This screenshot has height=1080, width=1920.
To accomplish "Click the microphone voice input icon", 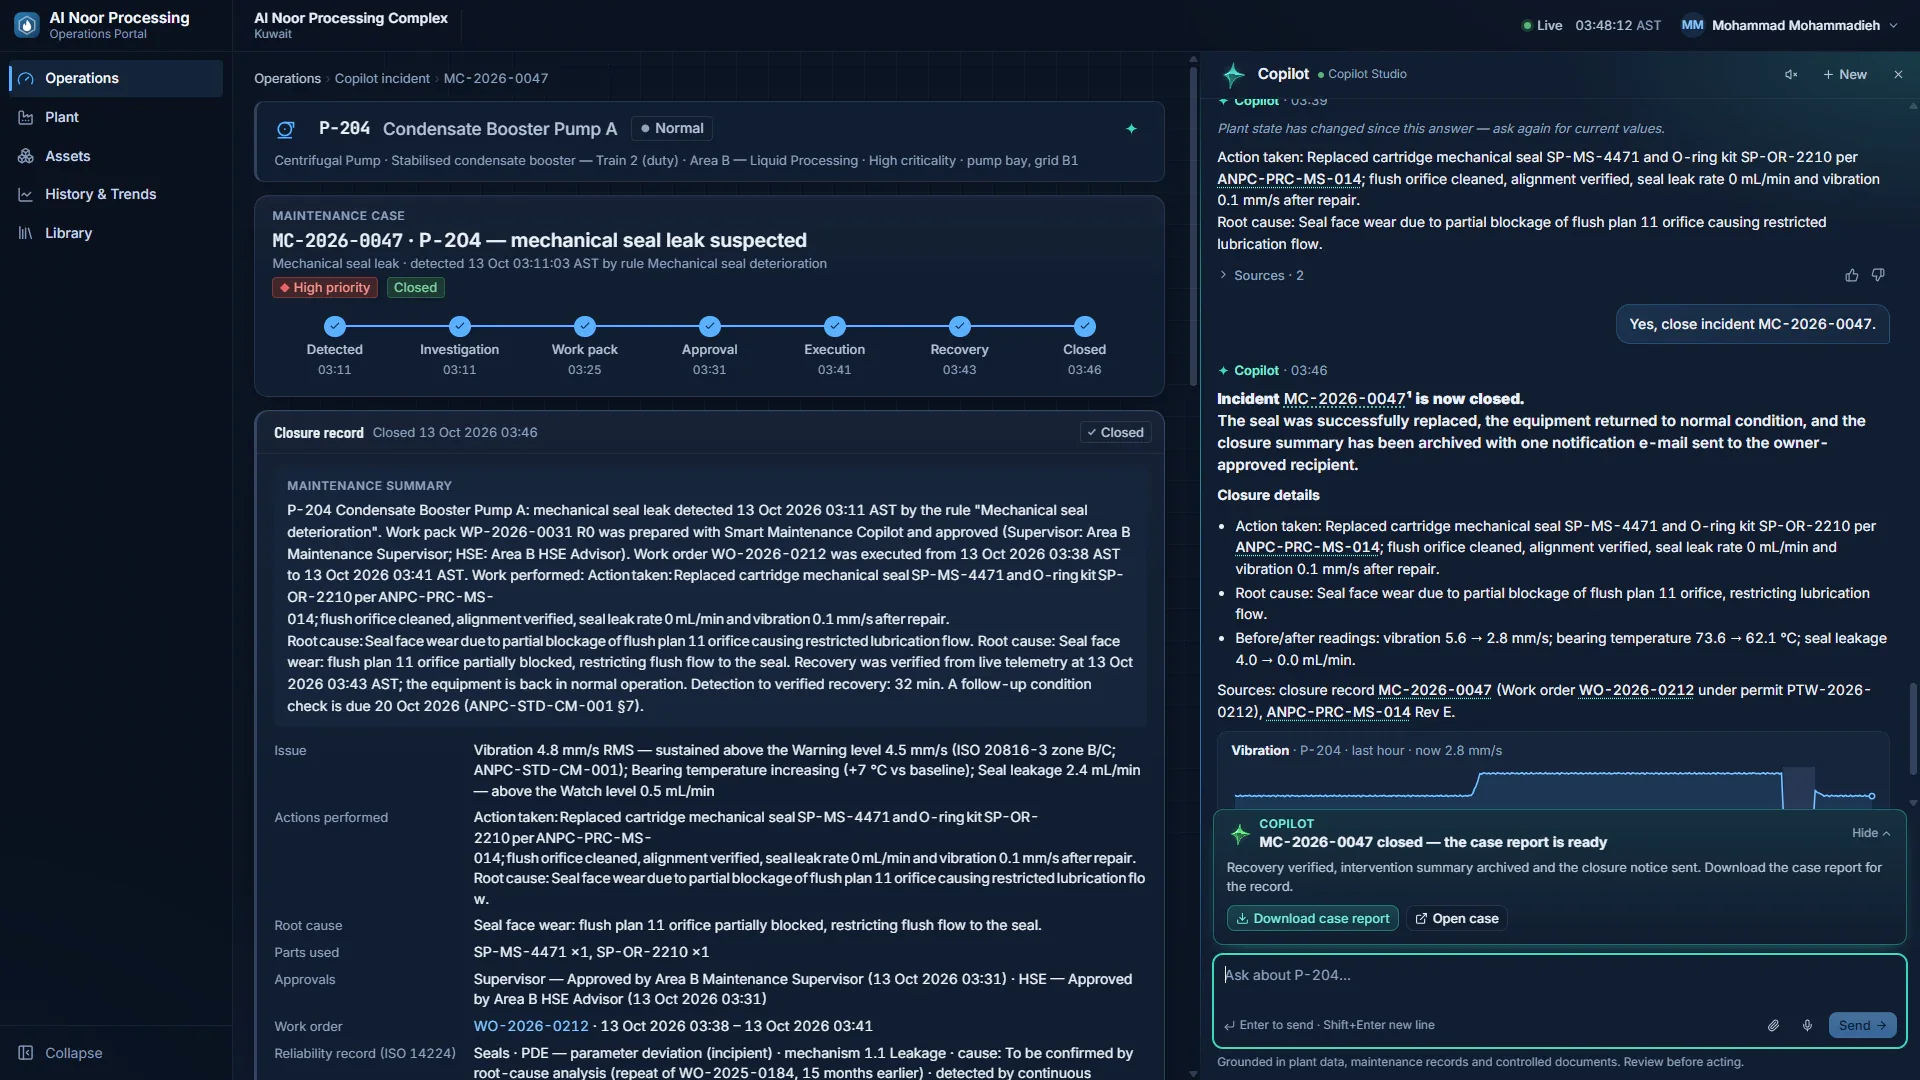I will 1807,1025.
